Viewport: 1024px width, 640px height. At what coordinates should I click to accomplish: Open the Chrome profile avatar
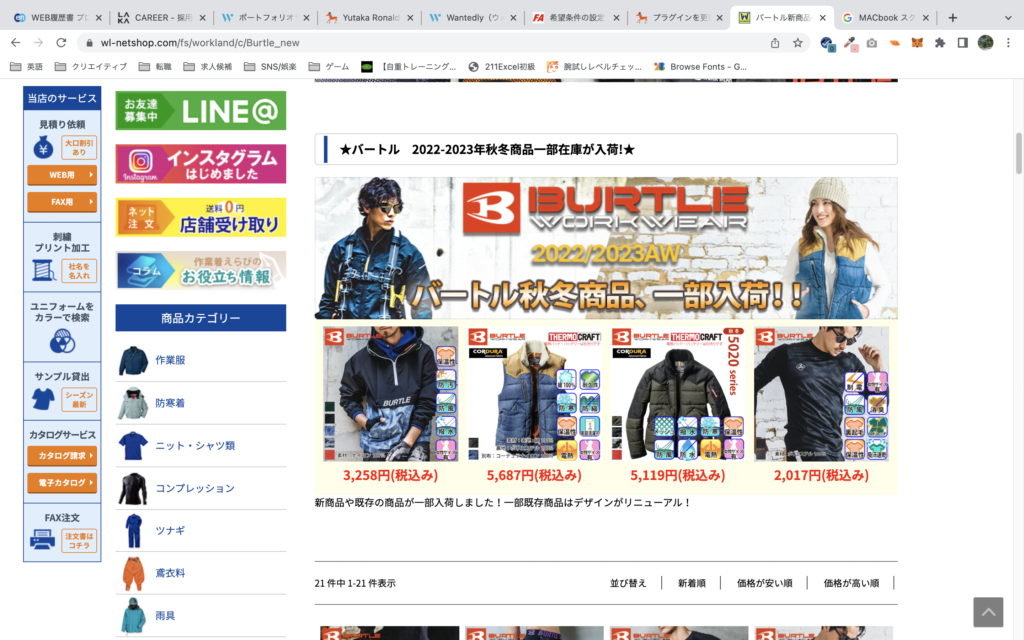tap(985, 42)
